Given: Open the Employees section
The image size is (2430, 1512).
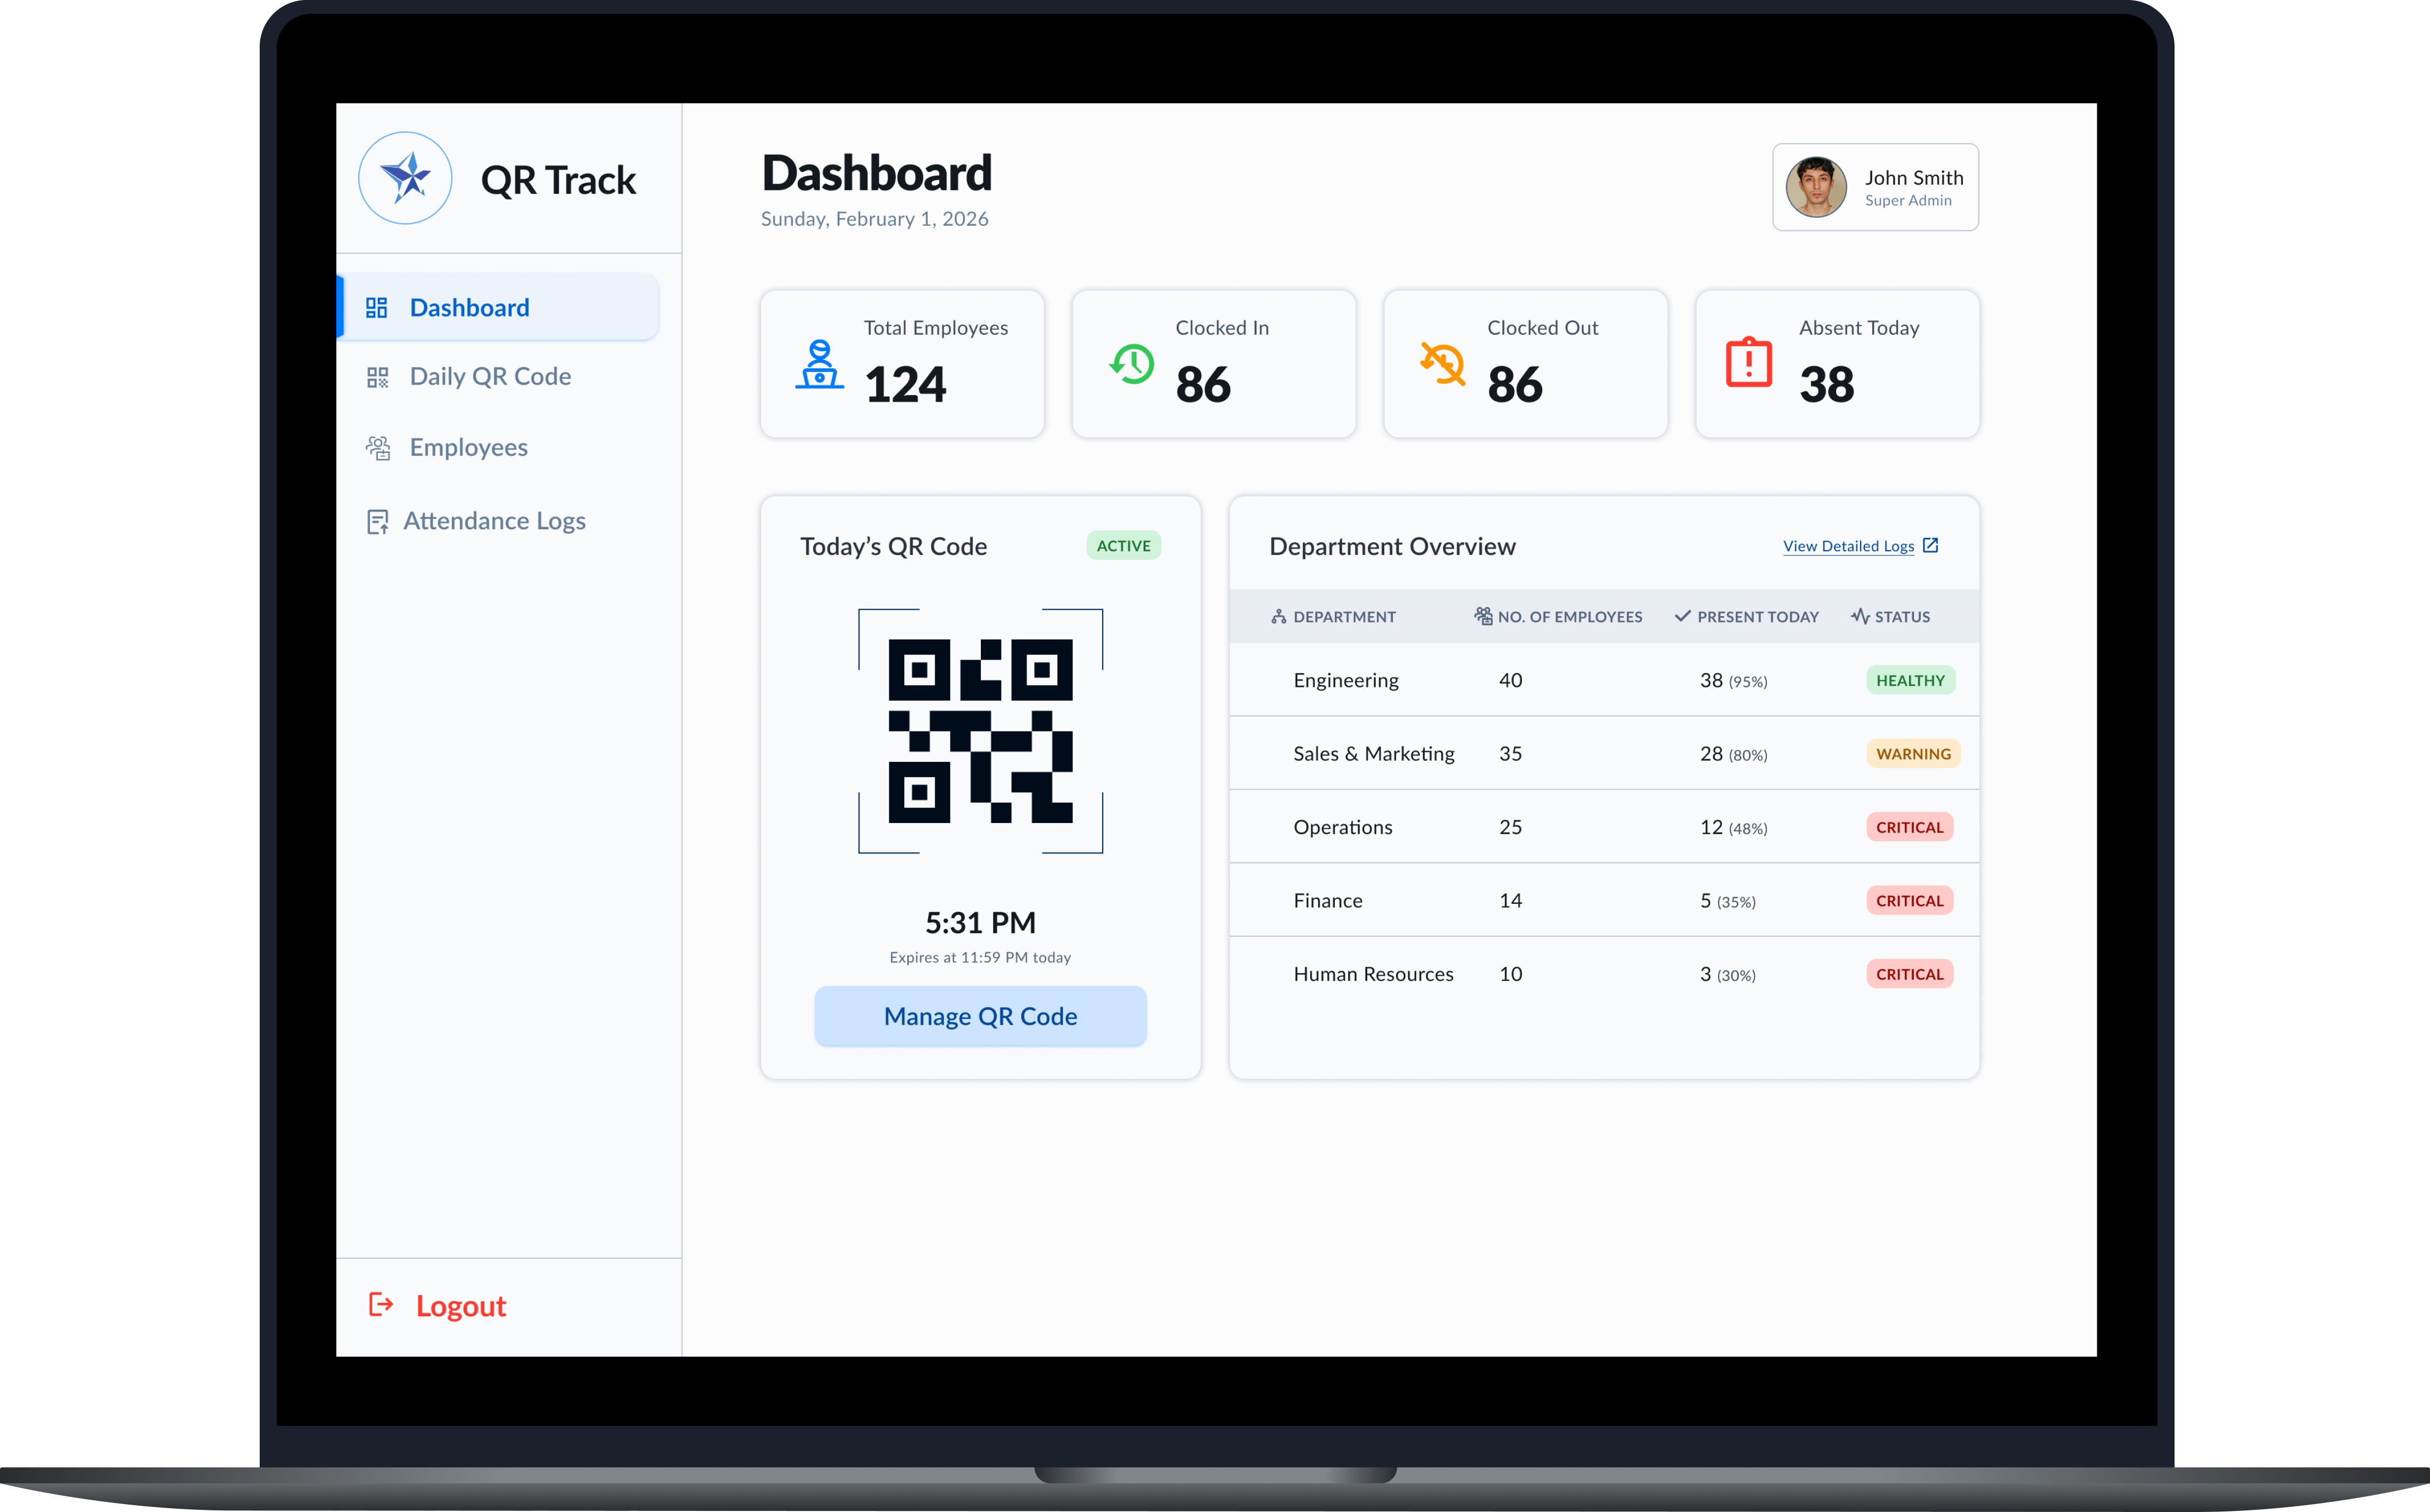Looking at the screenshot, I should [468, 448].
